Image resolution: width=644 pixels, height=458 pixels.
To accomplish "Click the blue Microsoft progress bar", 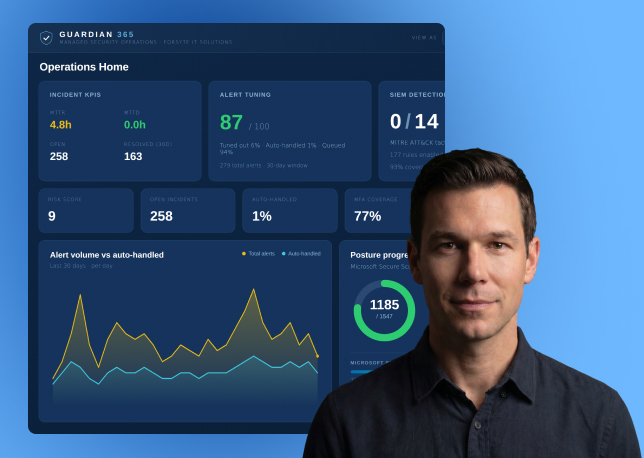I will point(361,372).
